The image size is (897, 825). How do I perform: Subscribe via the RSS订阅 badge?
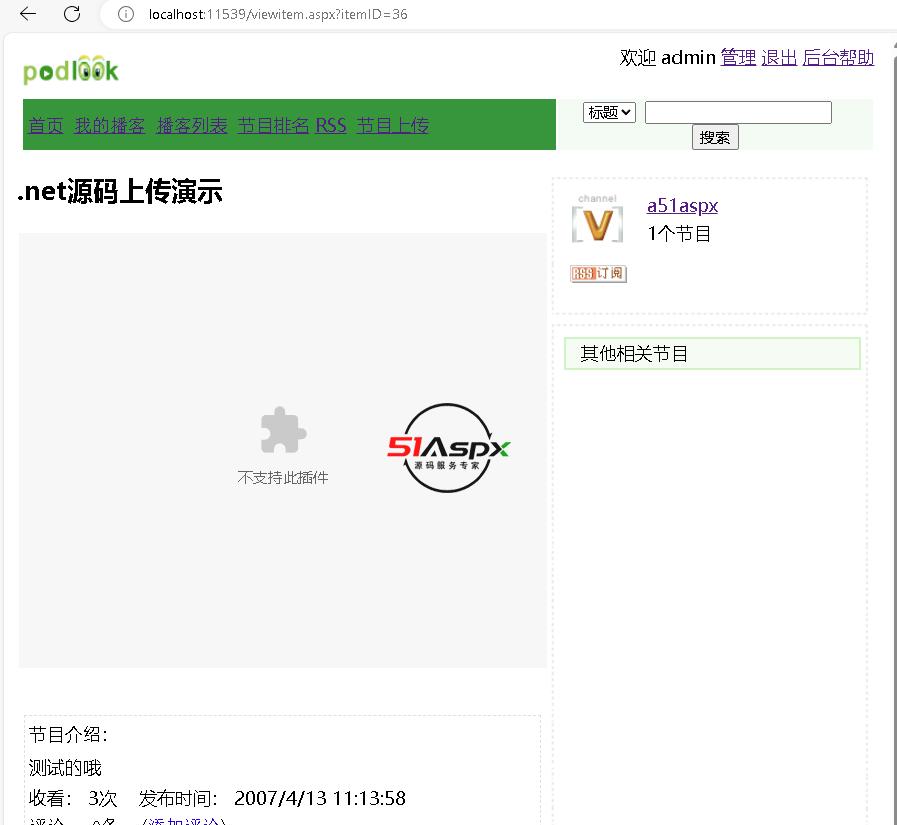pyautogui.click(x=598, y=273)
